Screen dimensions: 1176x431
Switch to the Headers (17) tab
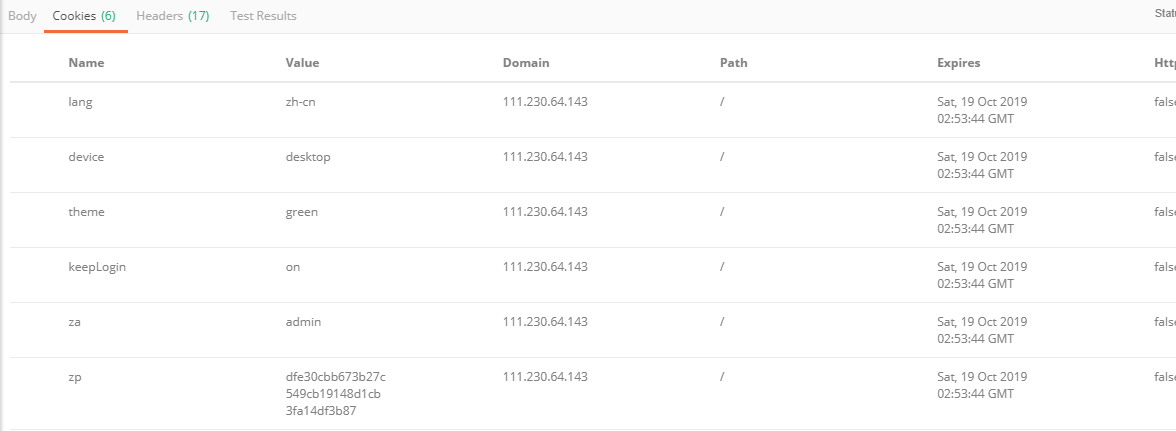click(172, 16)
